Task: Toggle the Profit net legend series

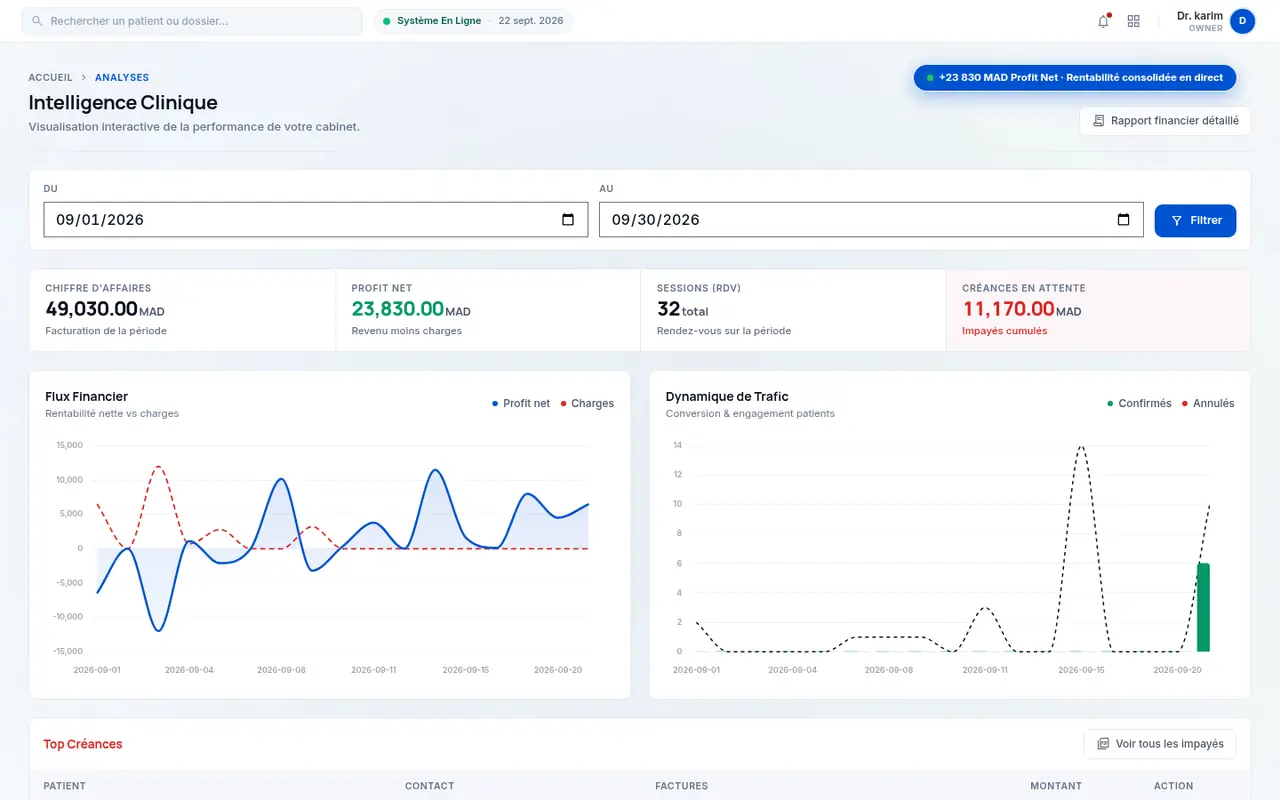Action: (x=521, y=404)
